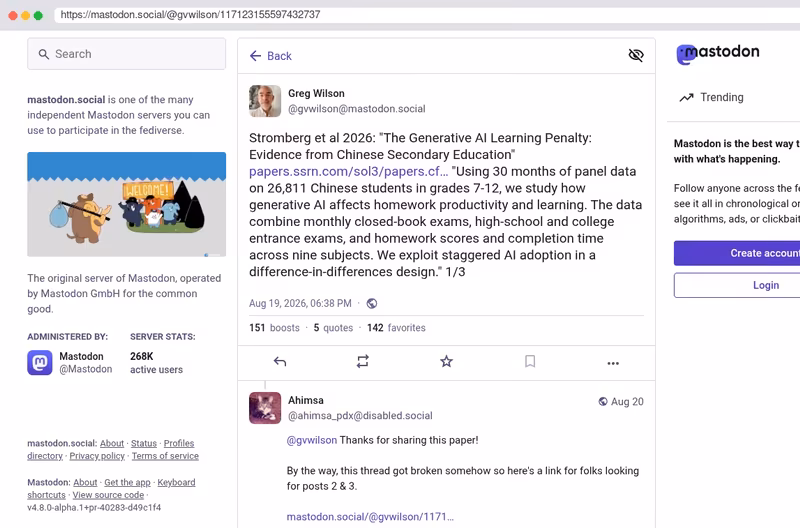Viewport: 800px width, 528px height.
Task: Show the 142 favorites list
Action: tap(396, 328)
